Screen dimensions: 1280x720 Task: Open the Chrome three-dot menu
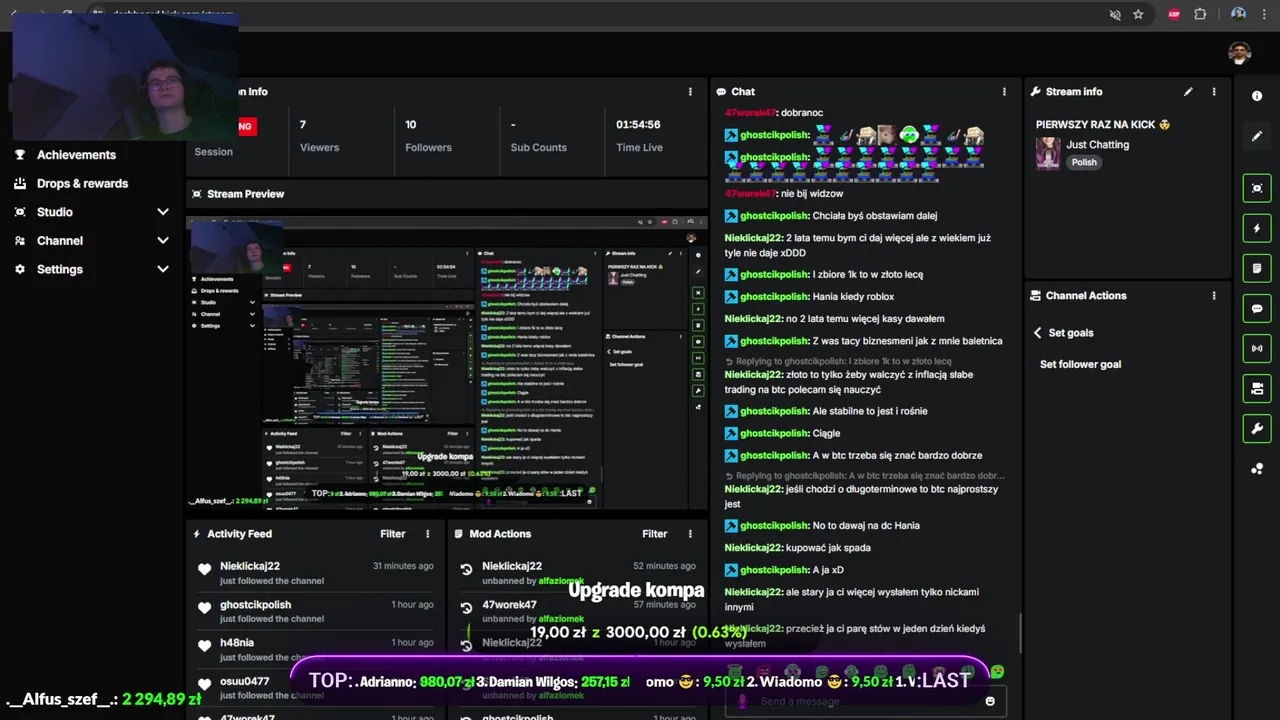point(1264,15)
